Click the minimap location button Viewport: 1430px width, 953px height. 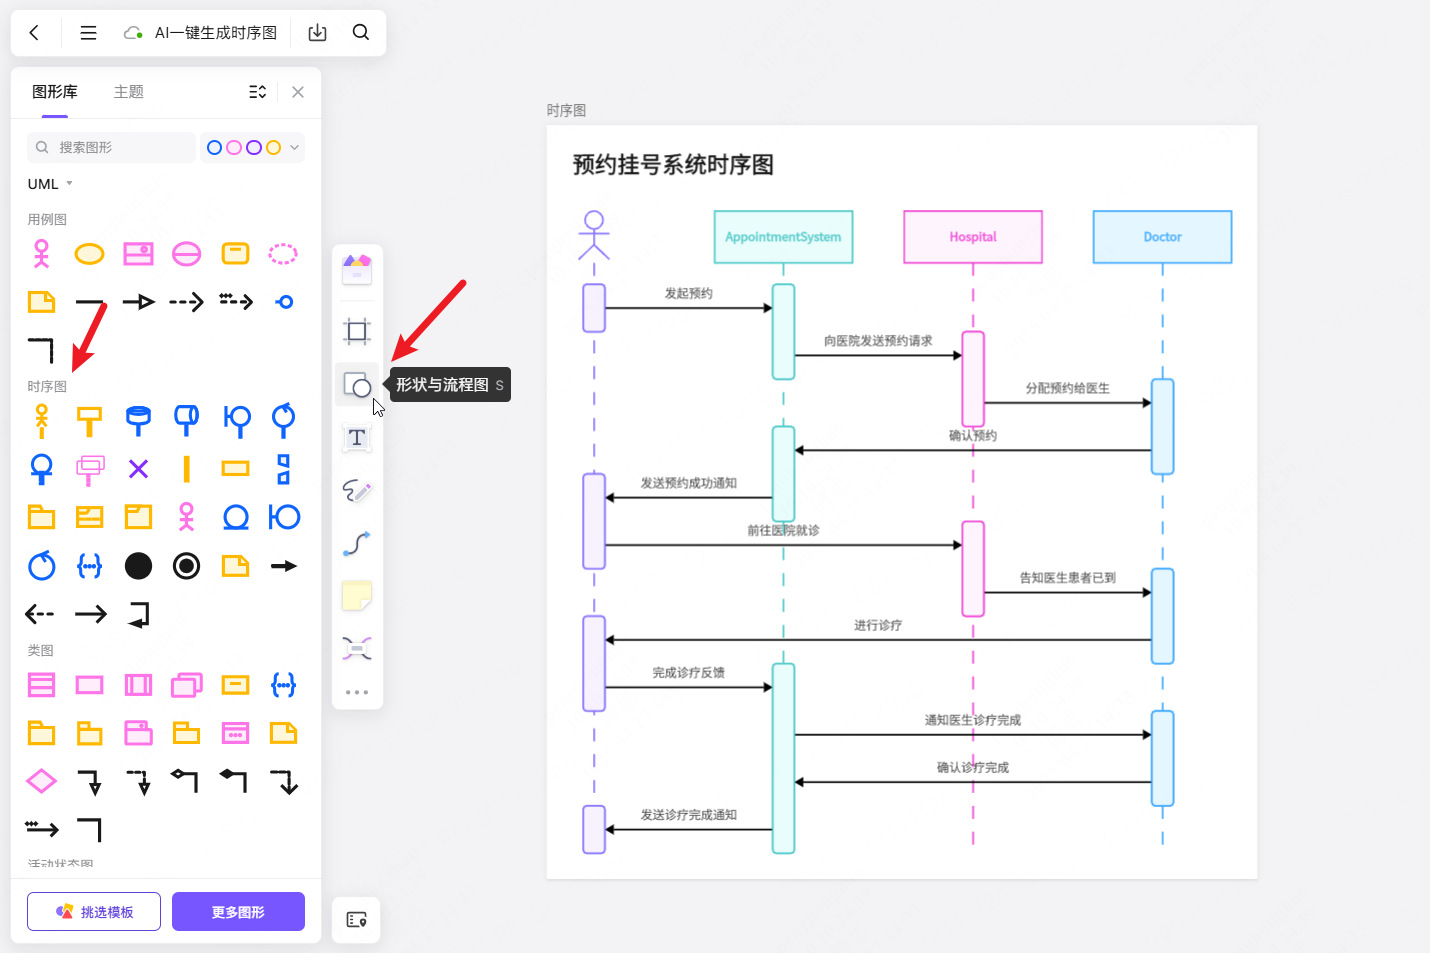coord(357,920)
